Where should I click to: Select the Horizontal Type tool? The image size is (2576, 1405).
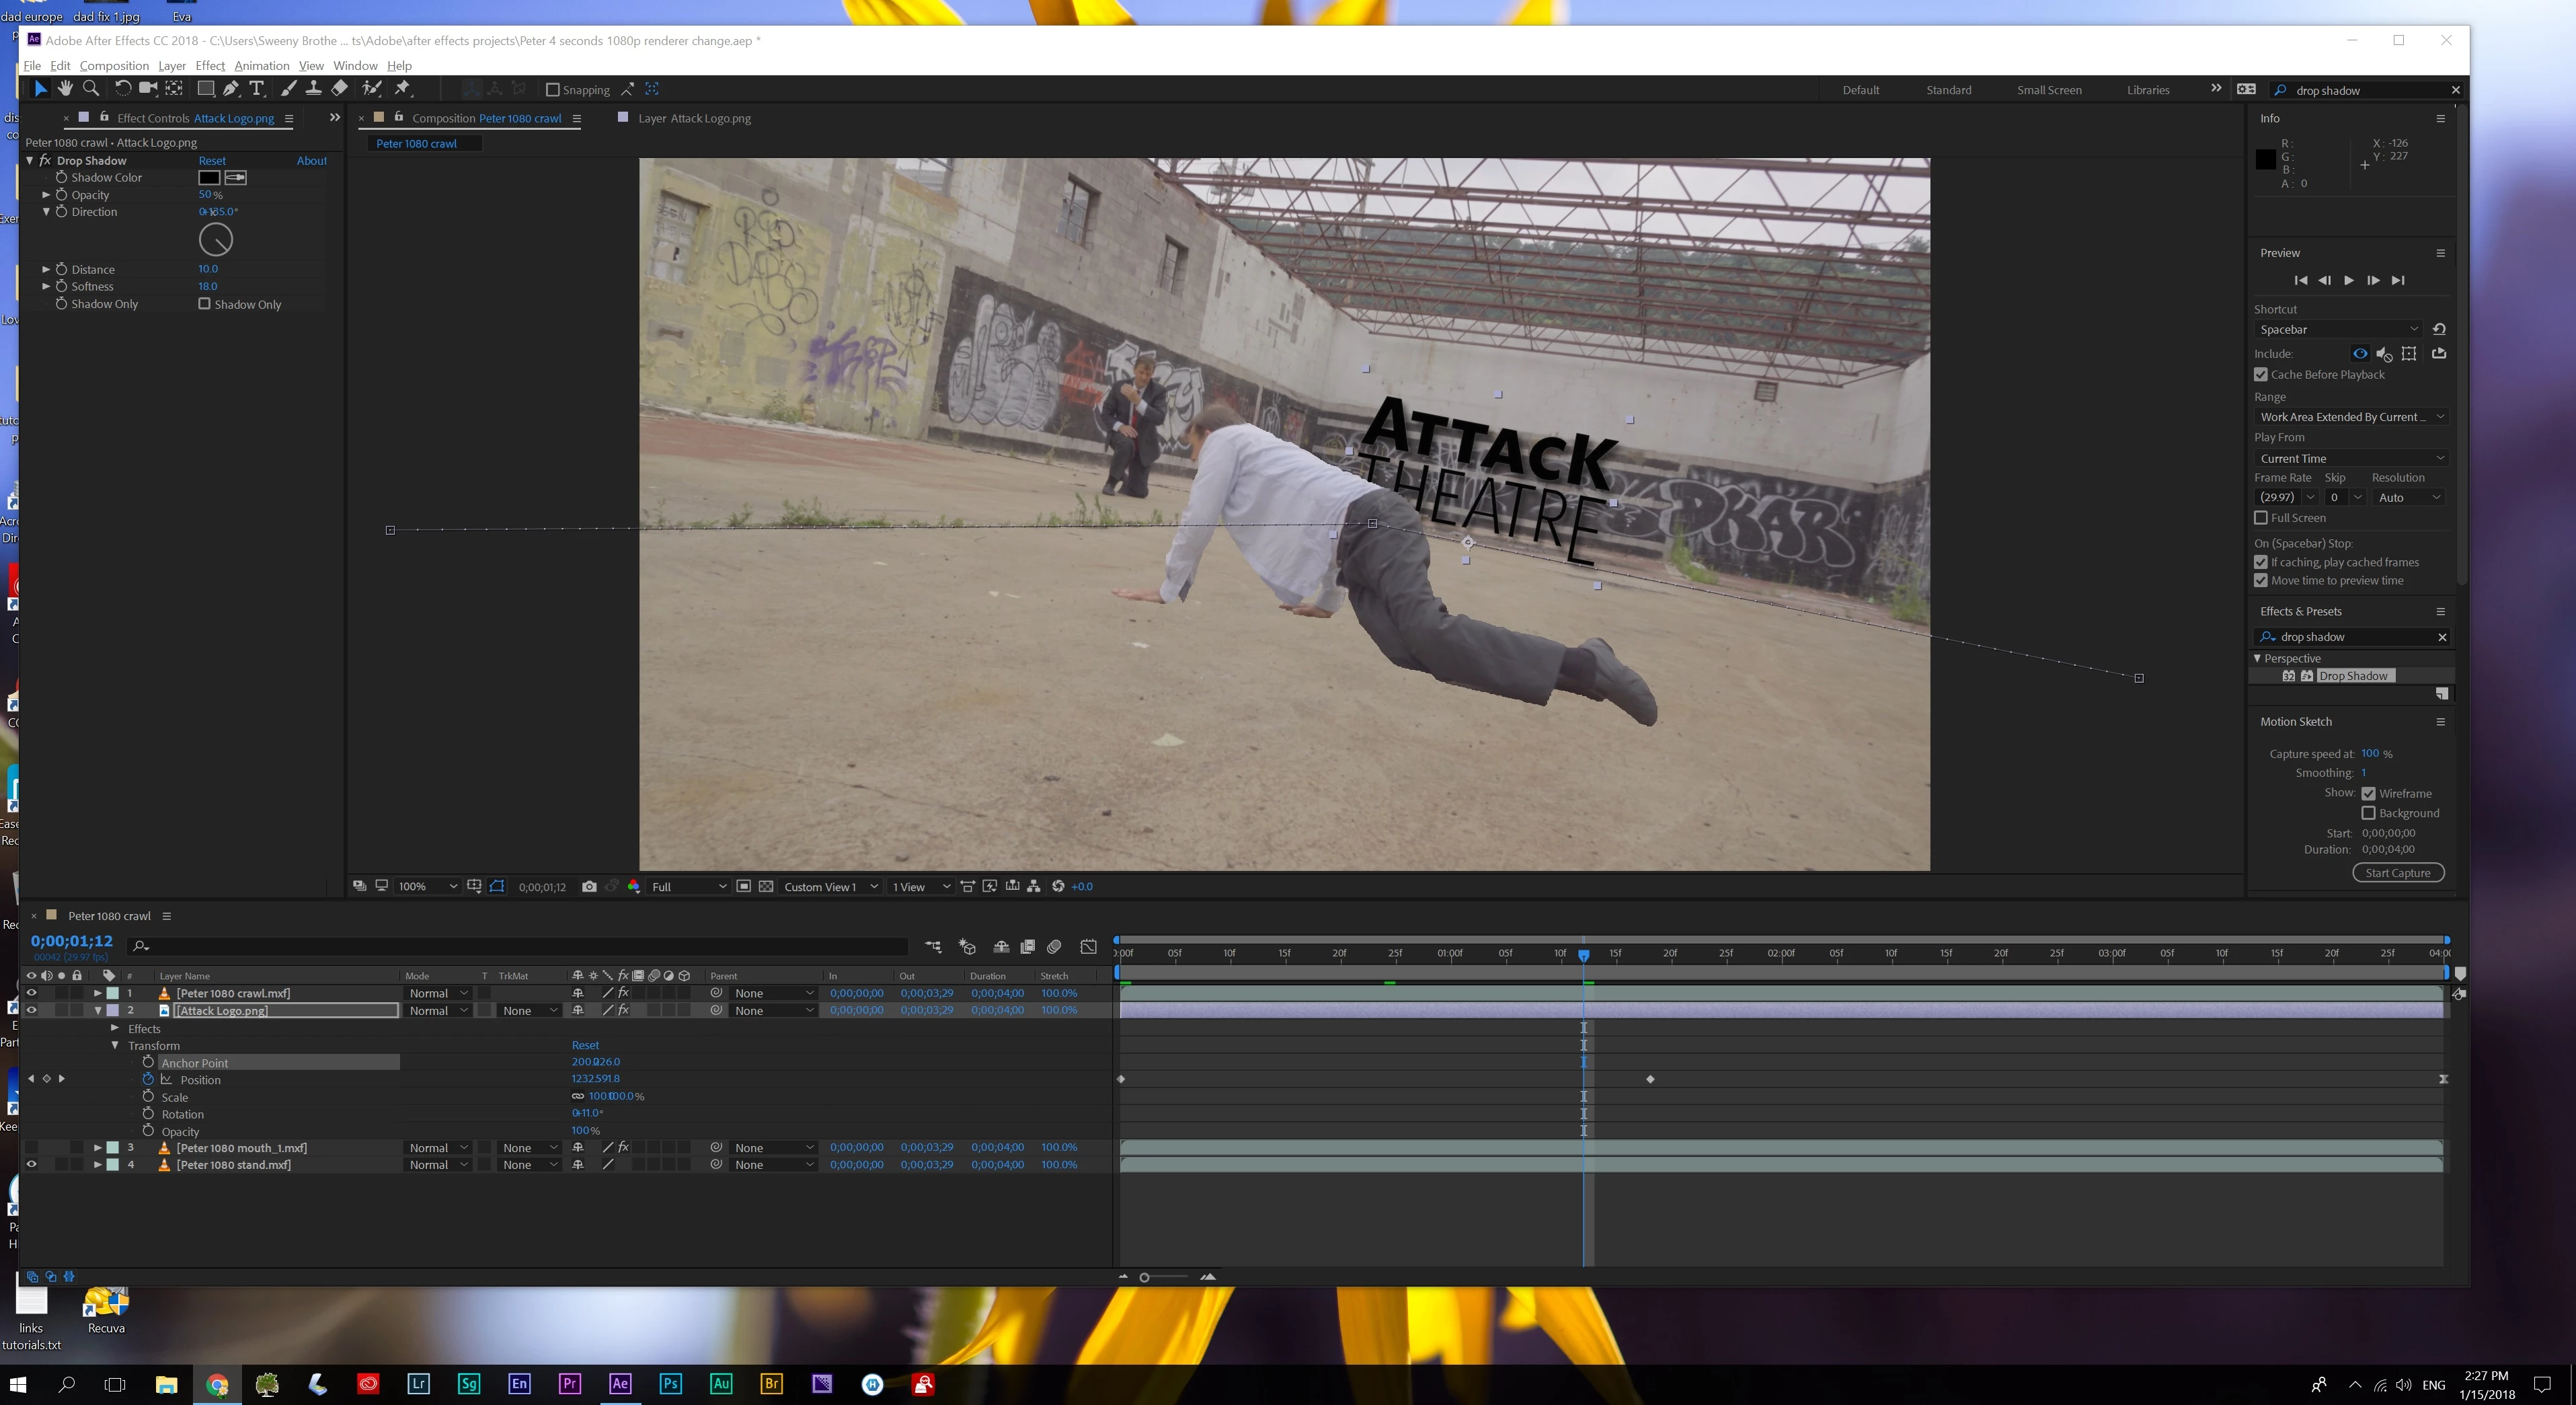[257, 89]
